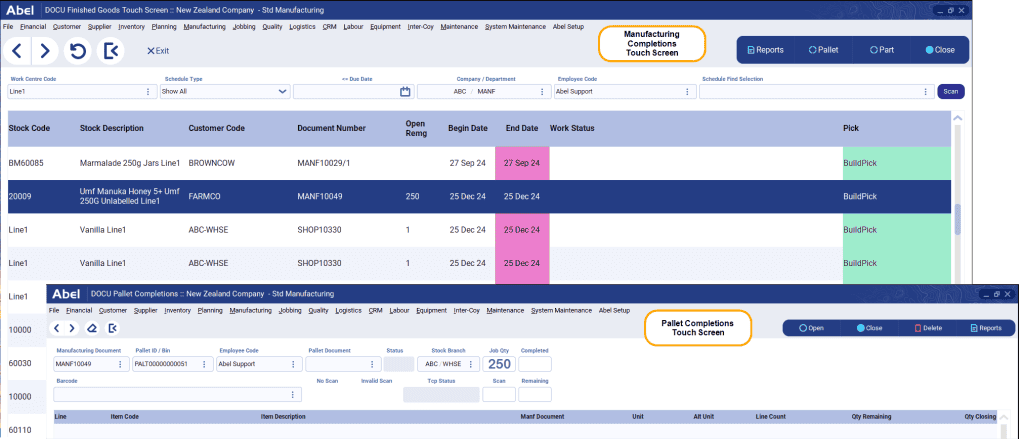The width and height of the screenshot is (1024, 444).
Task: Select the Part option in top button bar
Action: pos(880,49)
